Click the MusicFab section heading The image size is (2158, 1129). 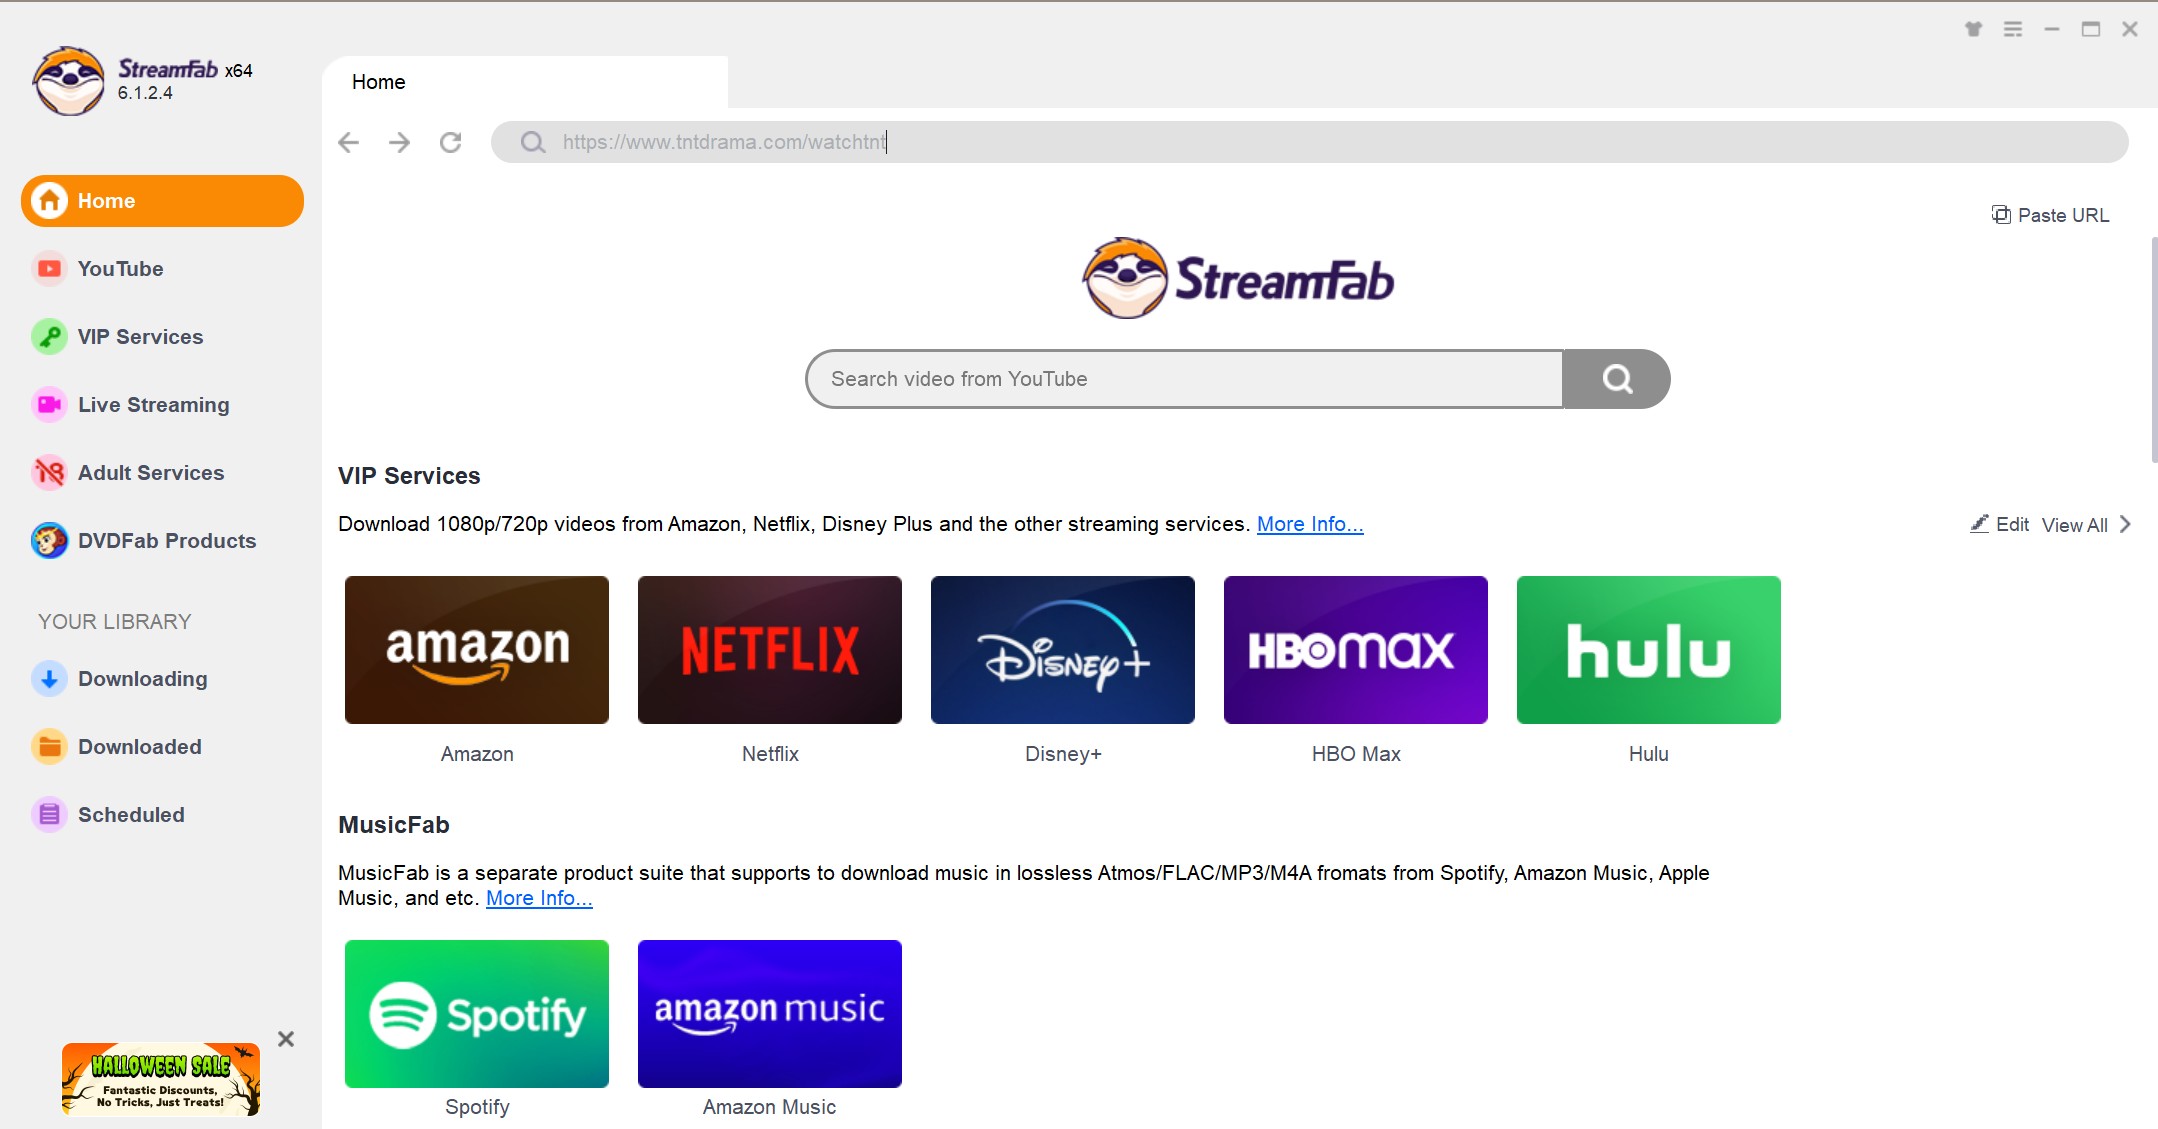pos(394,825)
